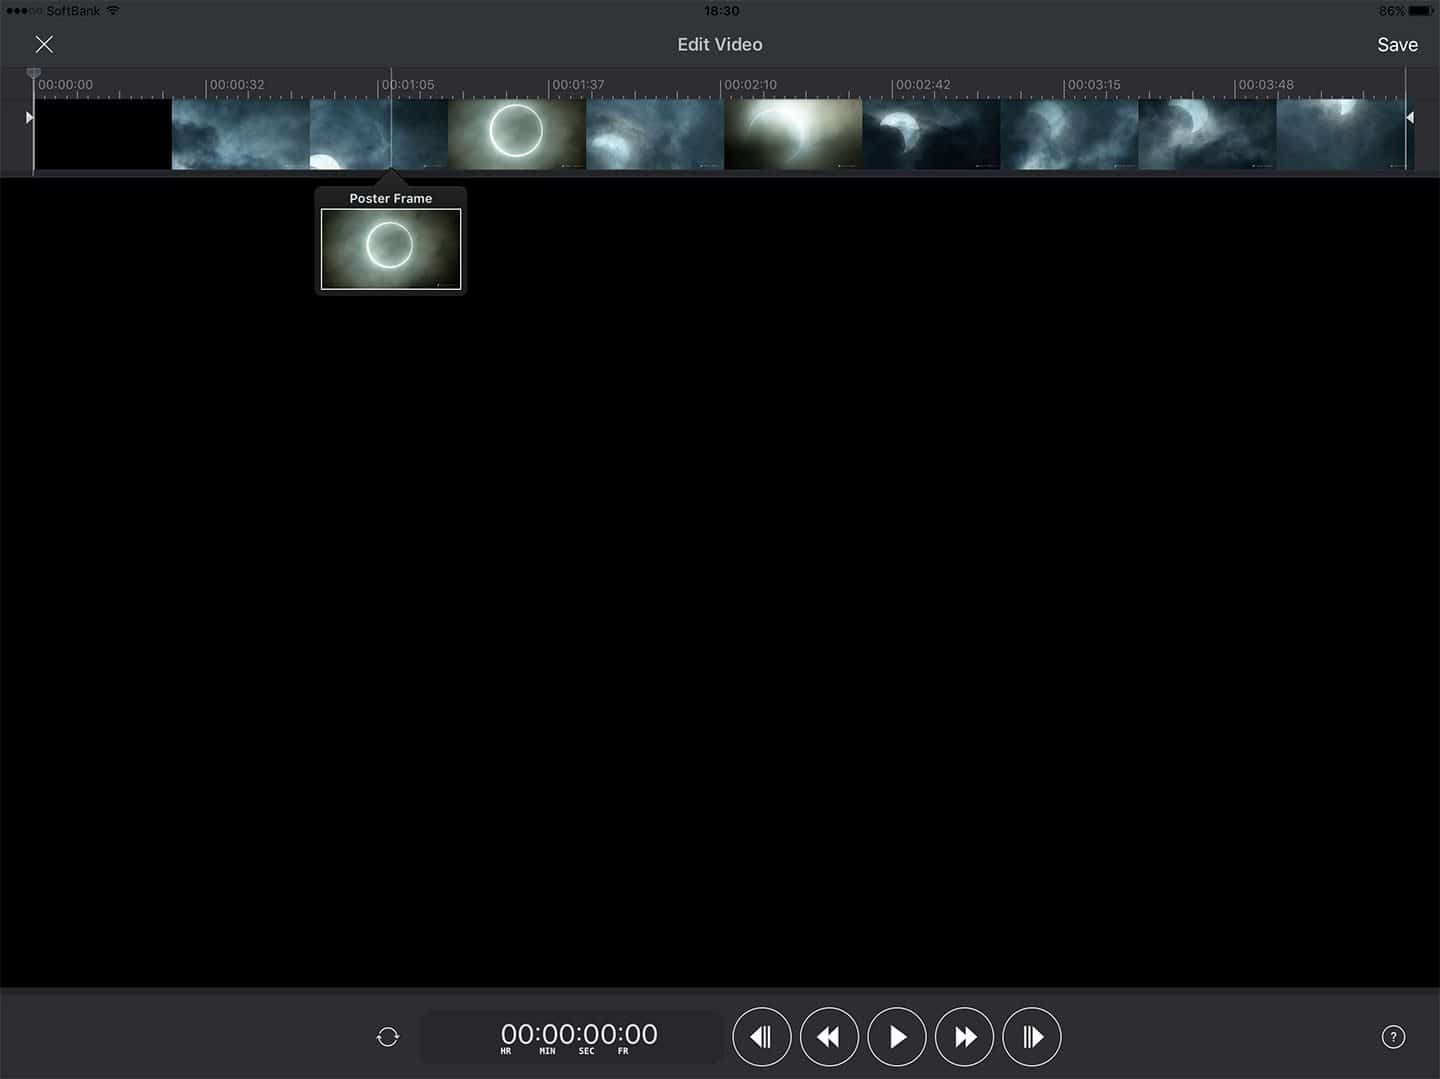Select the black first filmstrip frame
This screenshot has width=1440, height=1079.
[x=103, y=133]
